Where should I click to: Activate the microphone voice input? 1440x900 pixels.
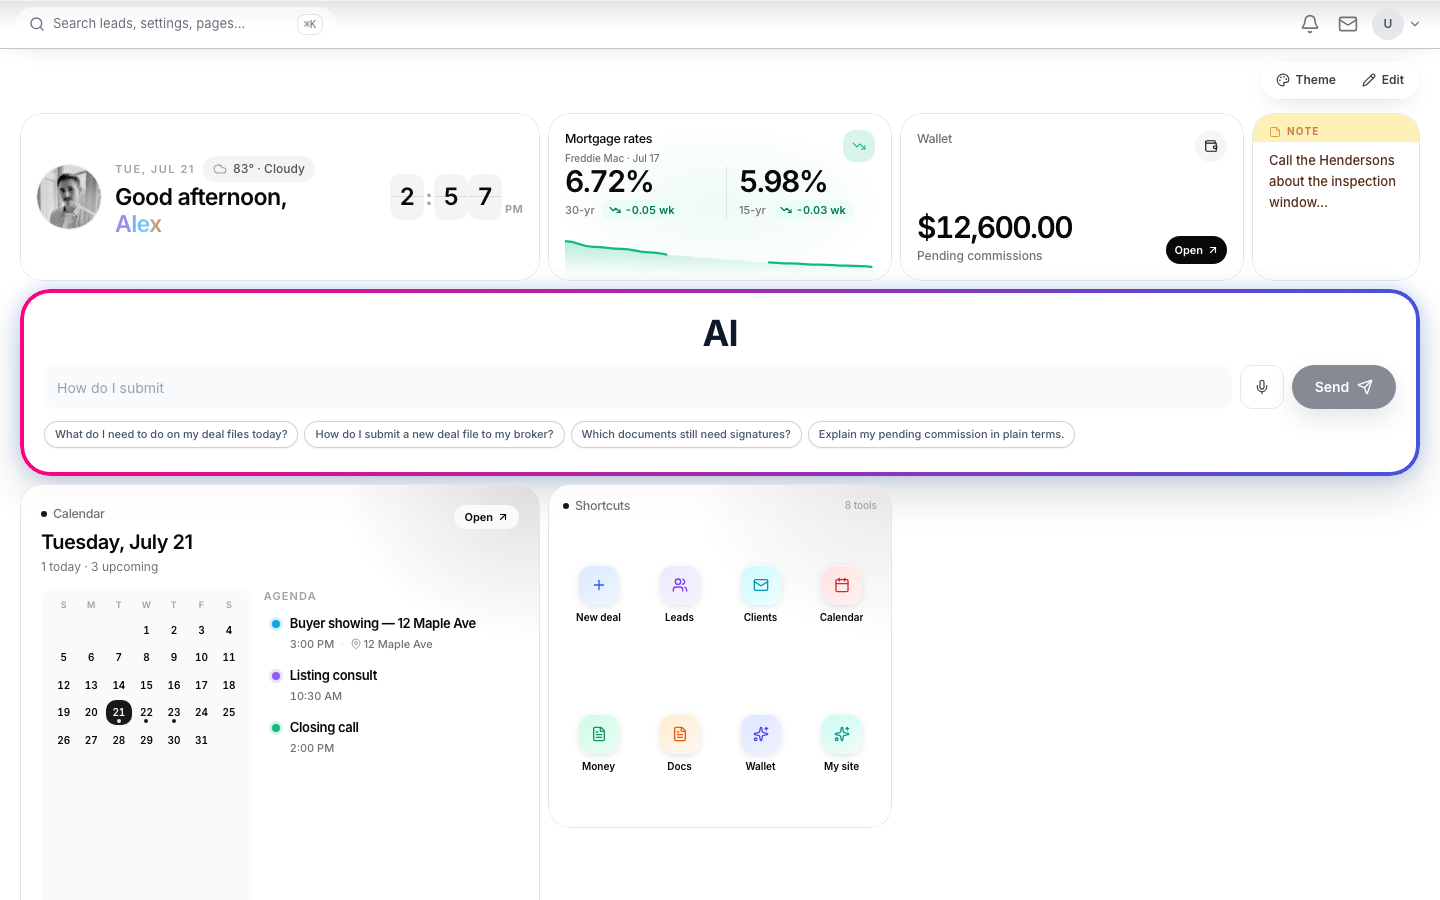(x=1262, y=387)
